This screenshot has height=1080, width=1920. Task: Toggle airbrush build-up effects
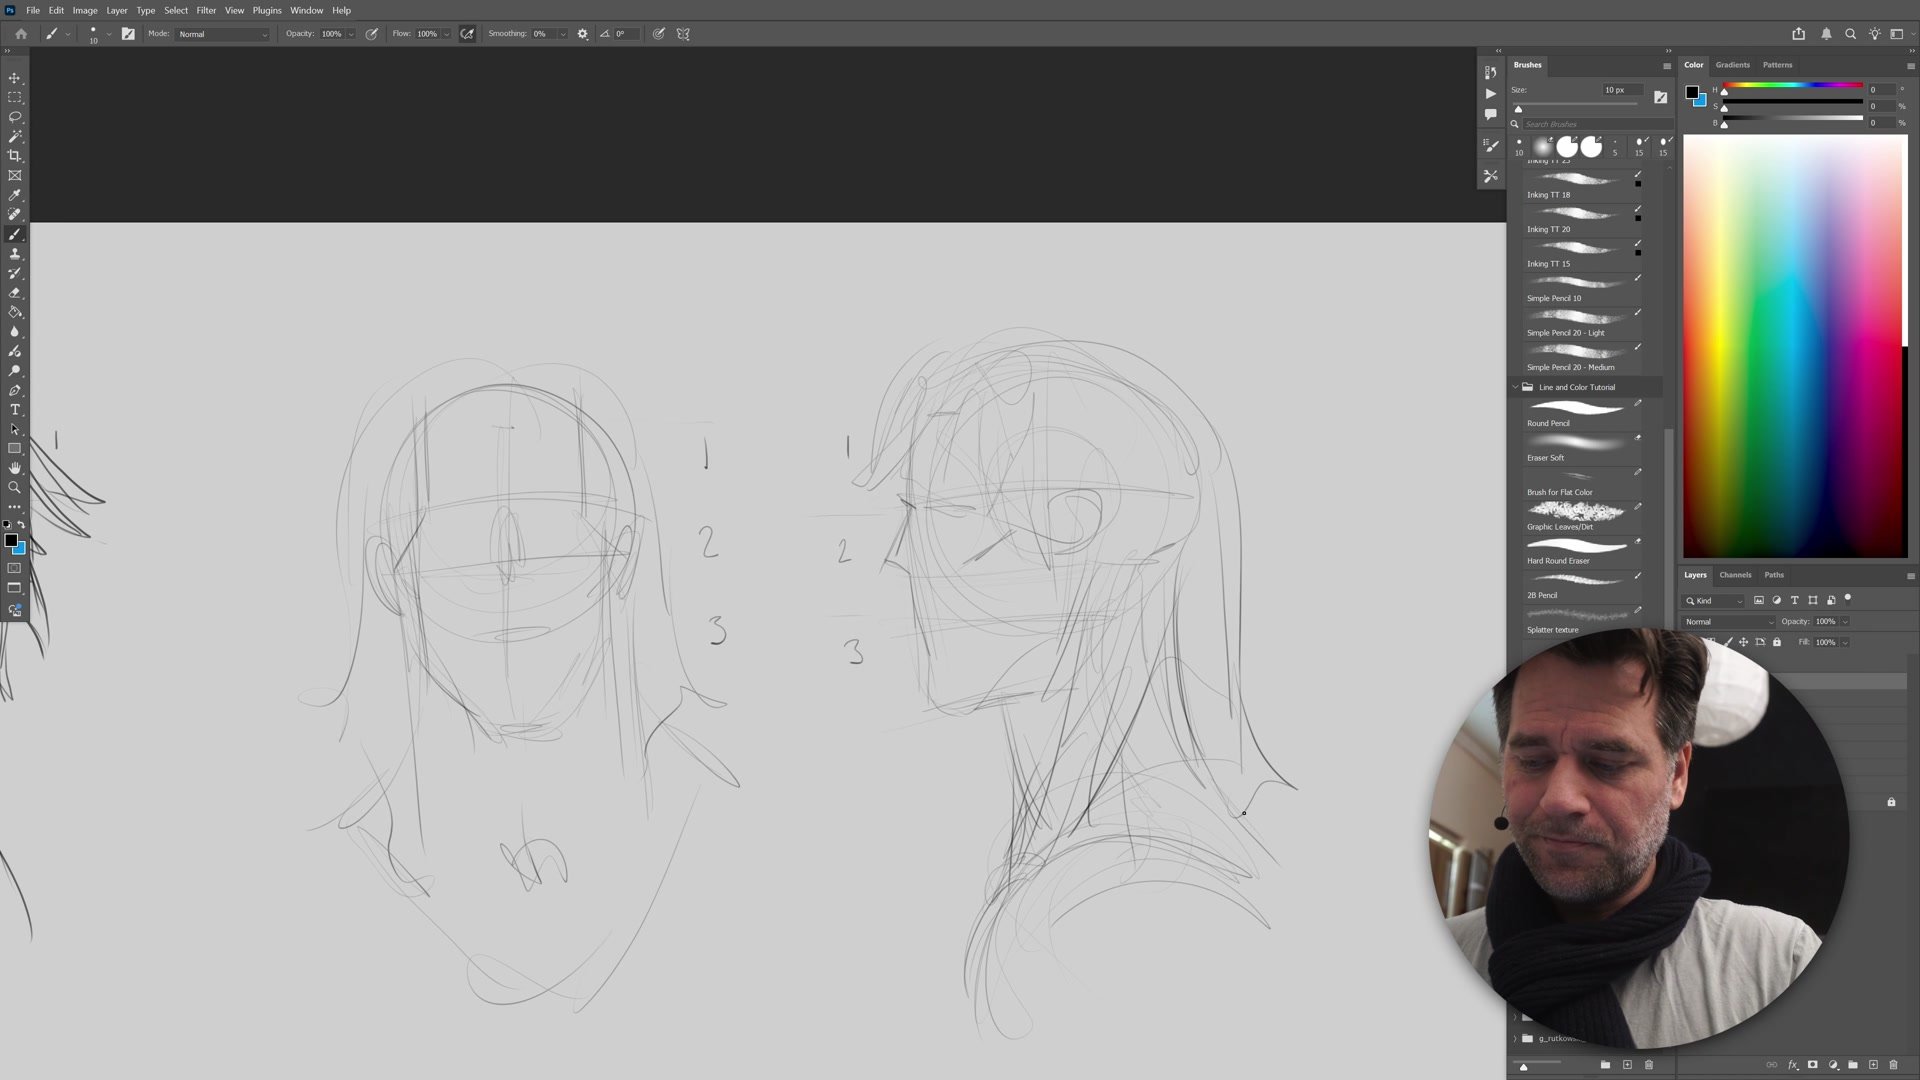[x=467, y=34]
